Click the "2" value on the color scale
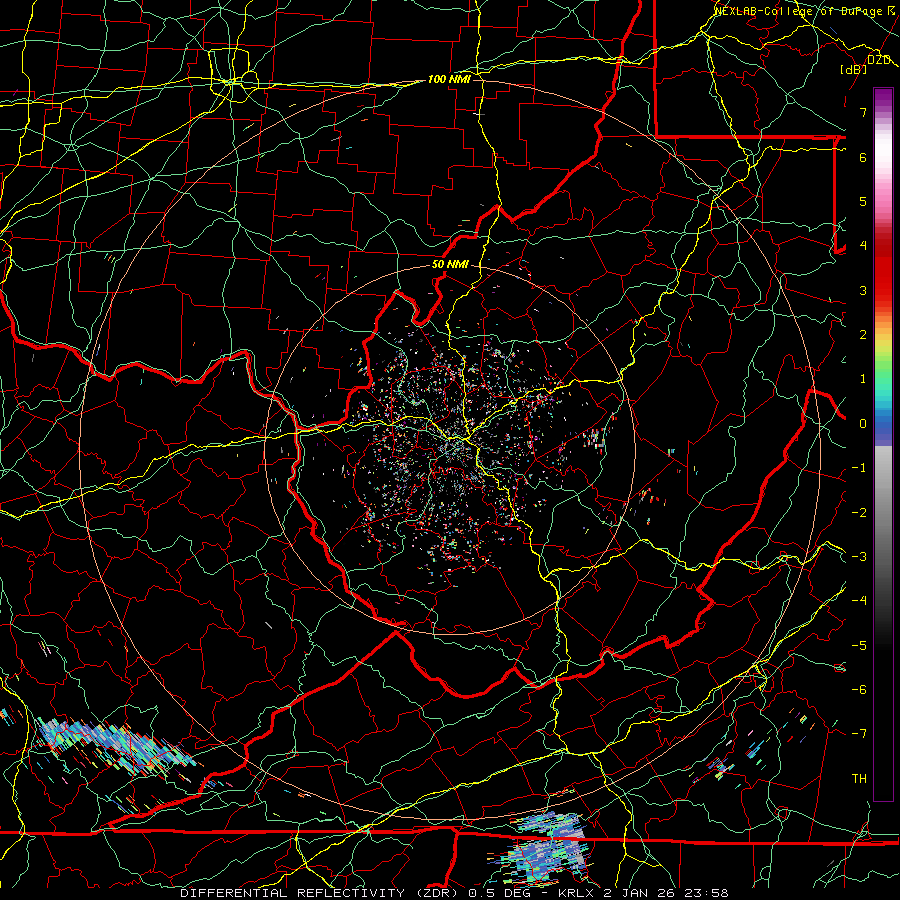Viewport: 900px width, 900px height. [x=863, y=335]
